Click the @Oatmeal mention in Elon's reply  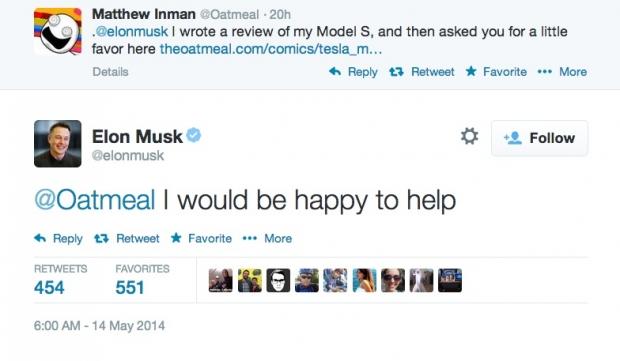pos(95,200)
